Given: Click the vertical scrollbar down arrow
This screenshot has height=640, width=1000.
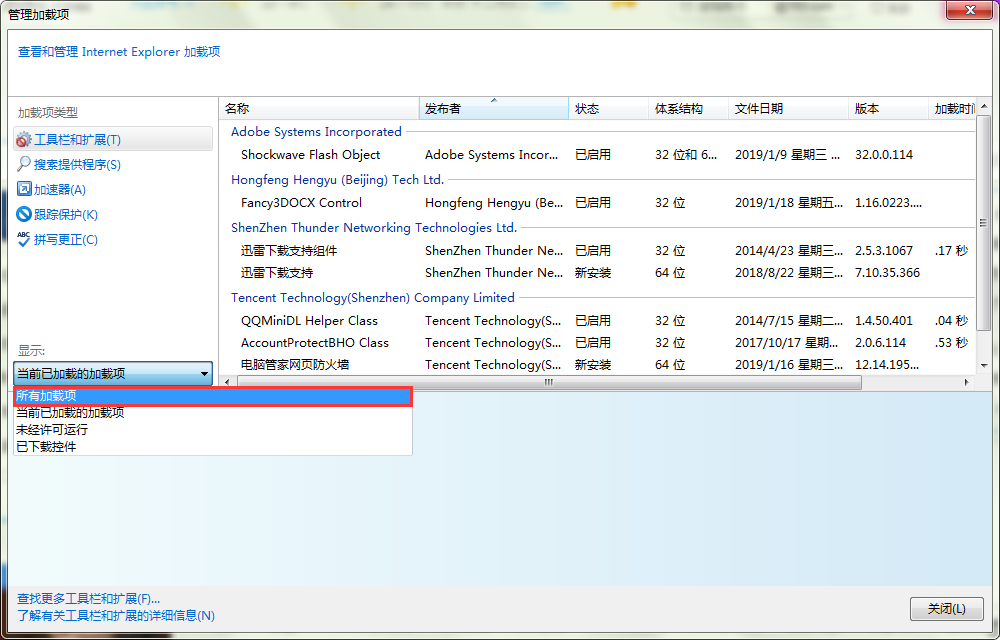Looking at the screenshot, I should click(x=983, y=365).
